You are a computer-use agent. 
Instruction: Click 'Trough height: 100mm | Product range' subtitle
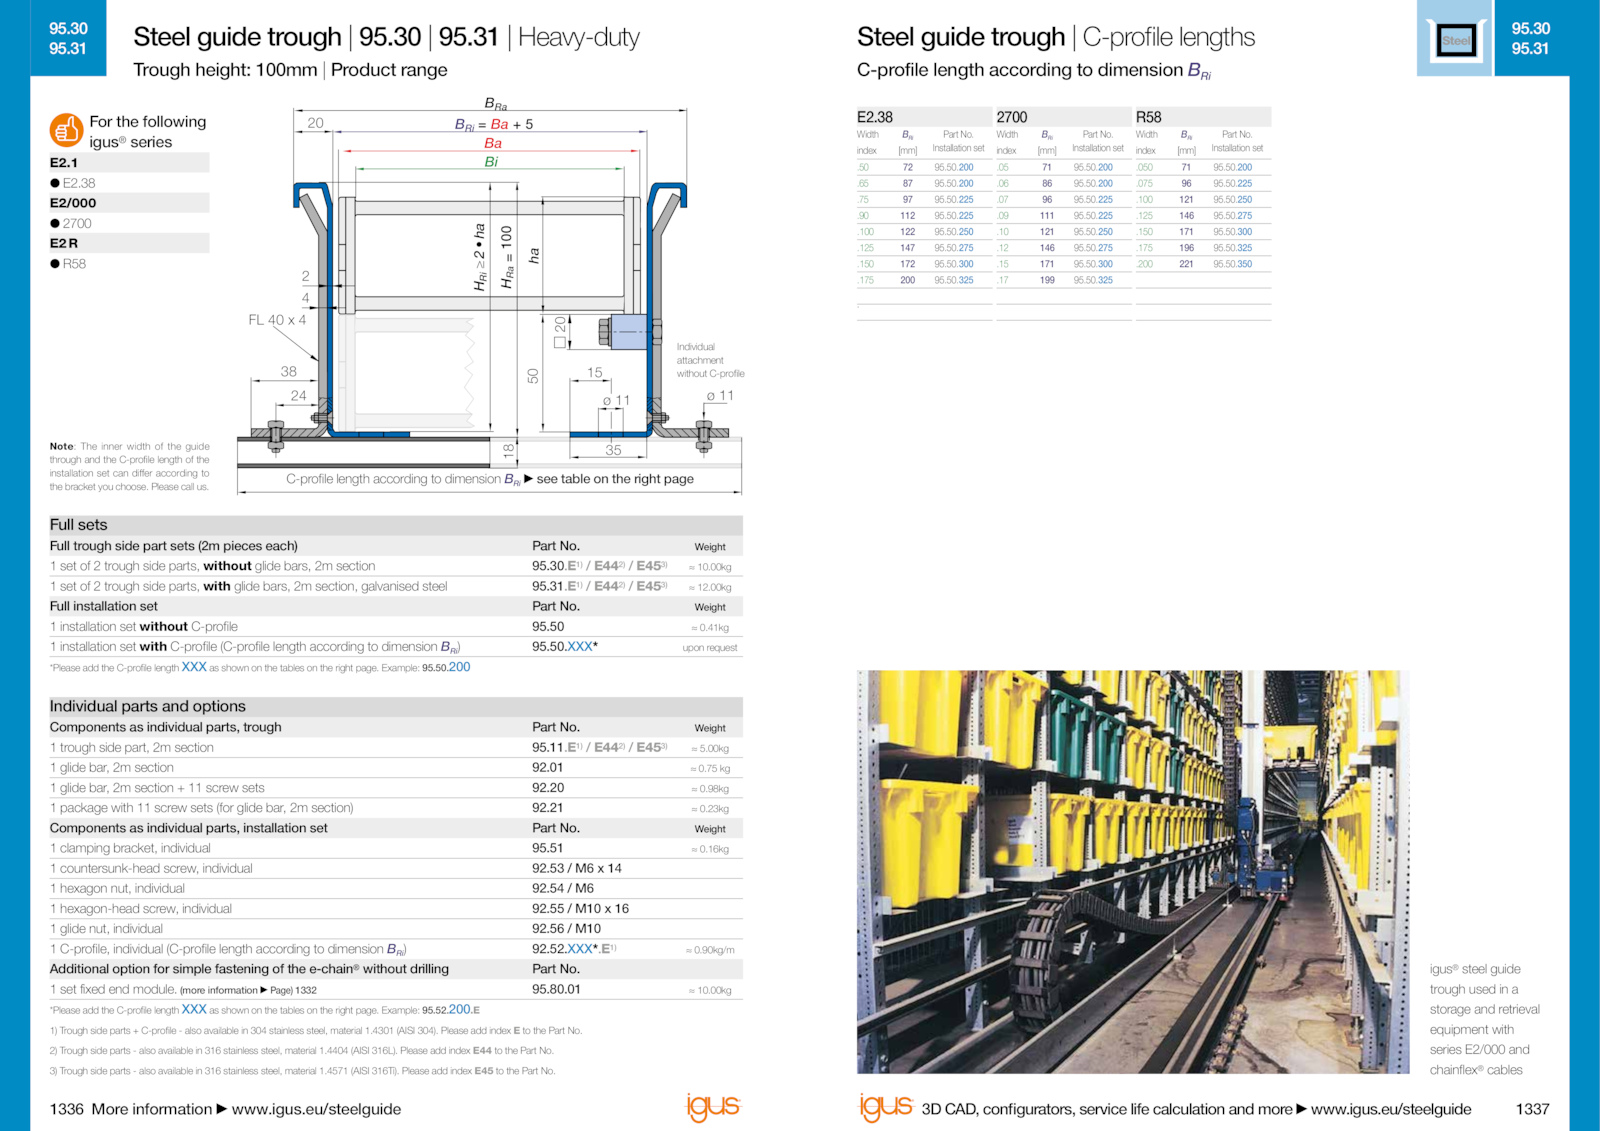pos(290,70)
